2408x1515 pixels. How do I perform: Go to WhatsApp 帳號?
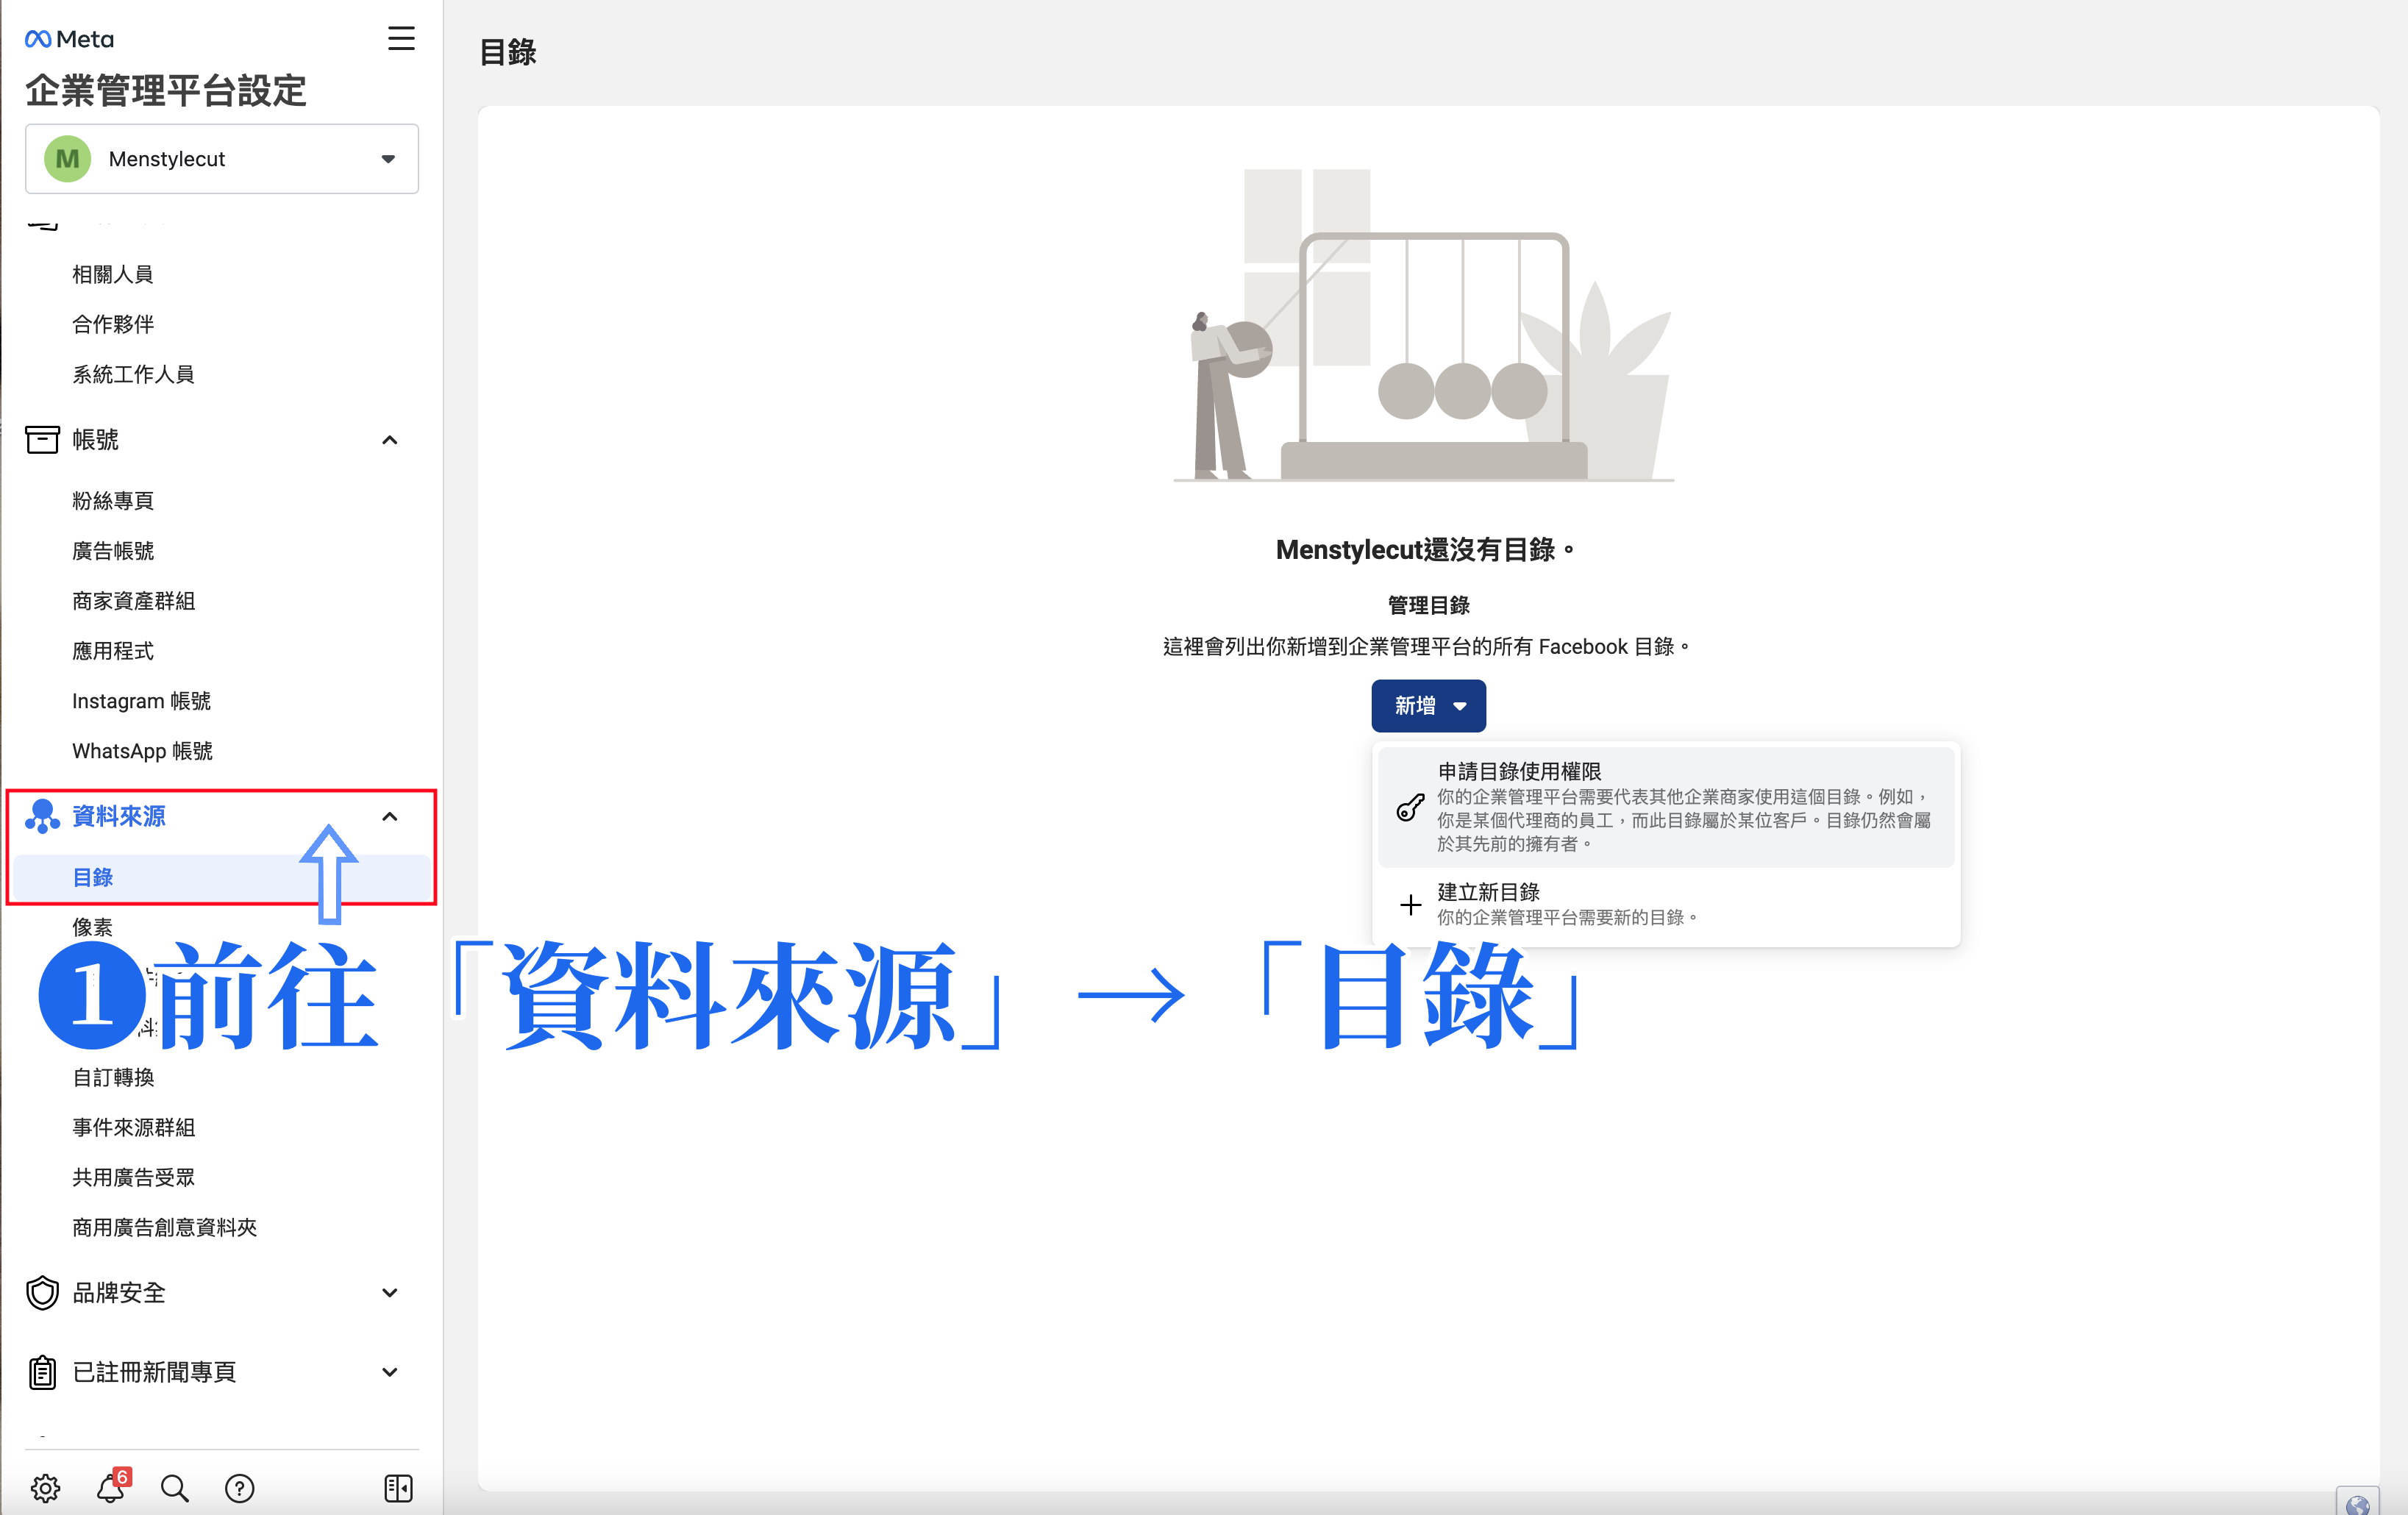142,751
